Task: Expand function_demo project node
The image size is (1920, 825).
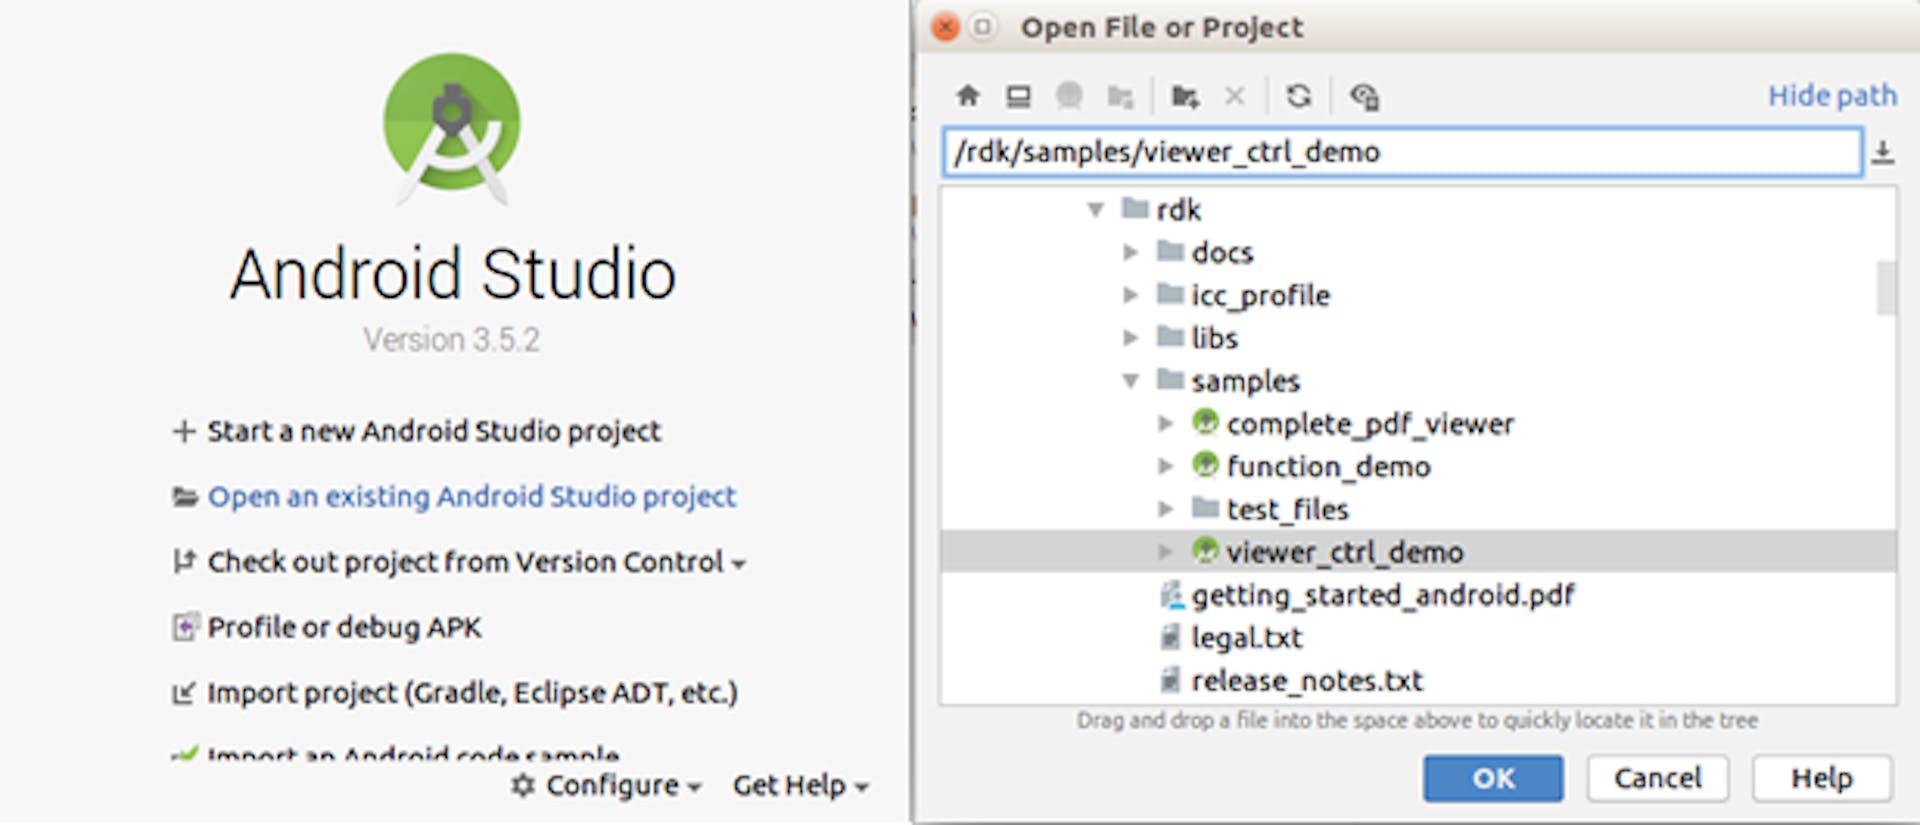Action: point(1165,466)
